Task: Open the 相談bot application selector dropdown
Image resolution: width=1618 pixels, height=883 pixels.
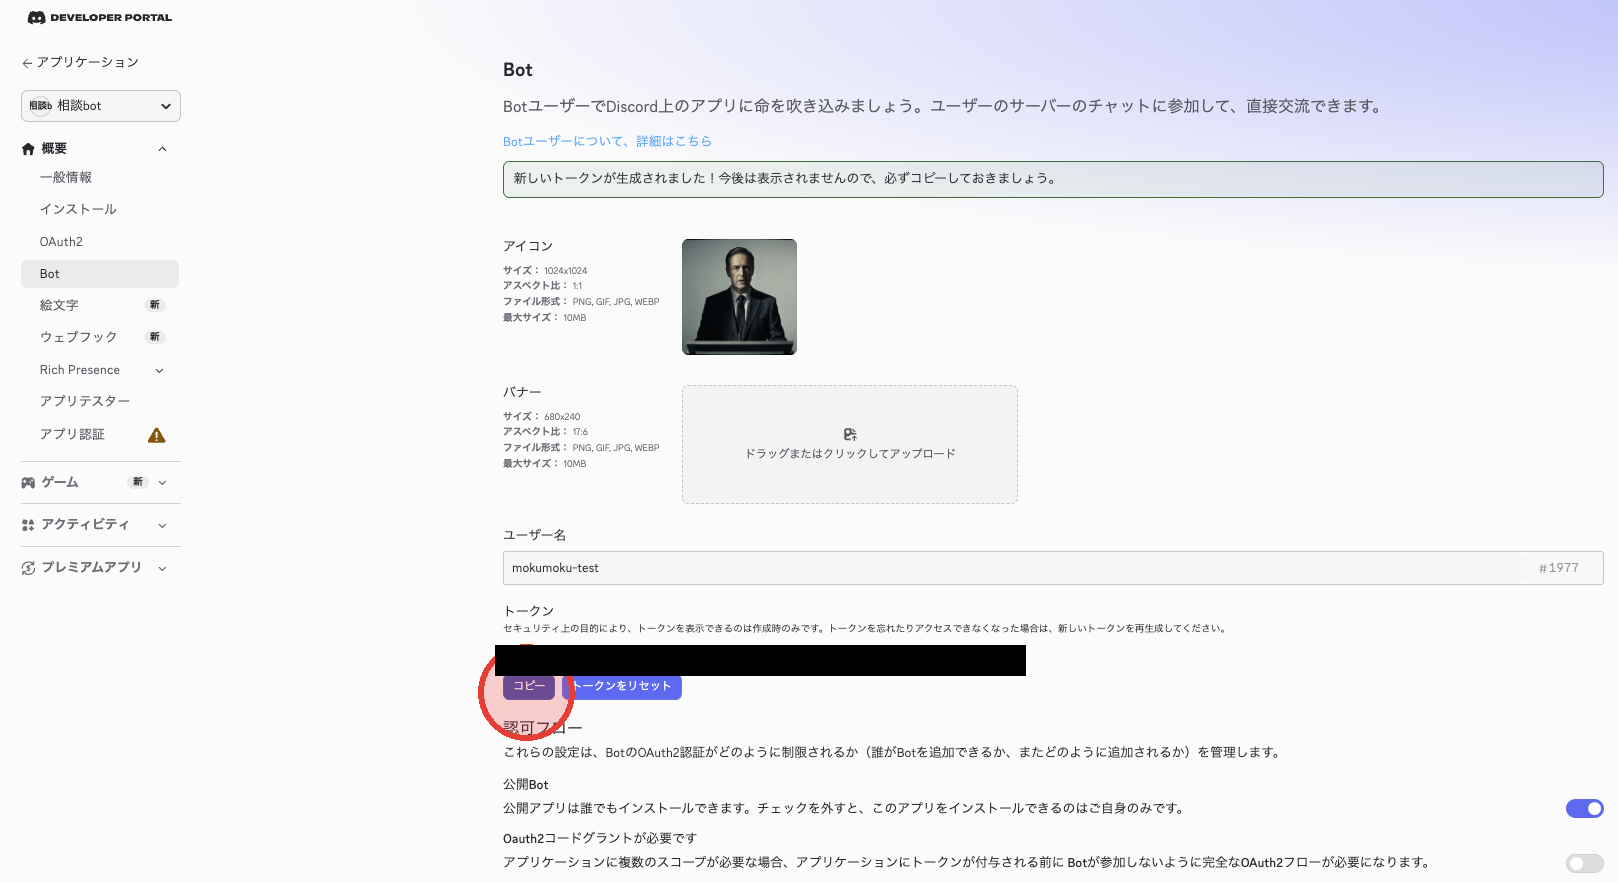Action: click(101, 106)
